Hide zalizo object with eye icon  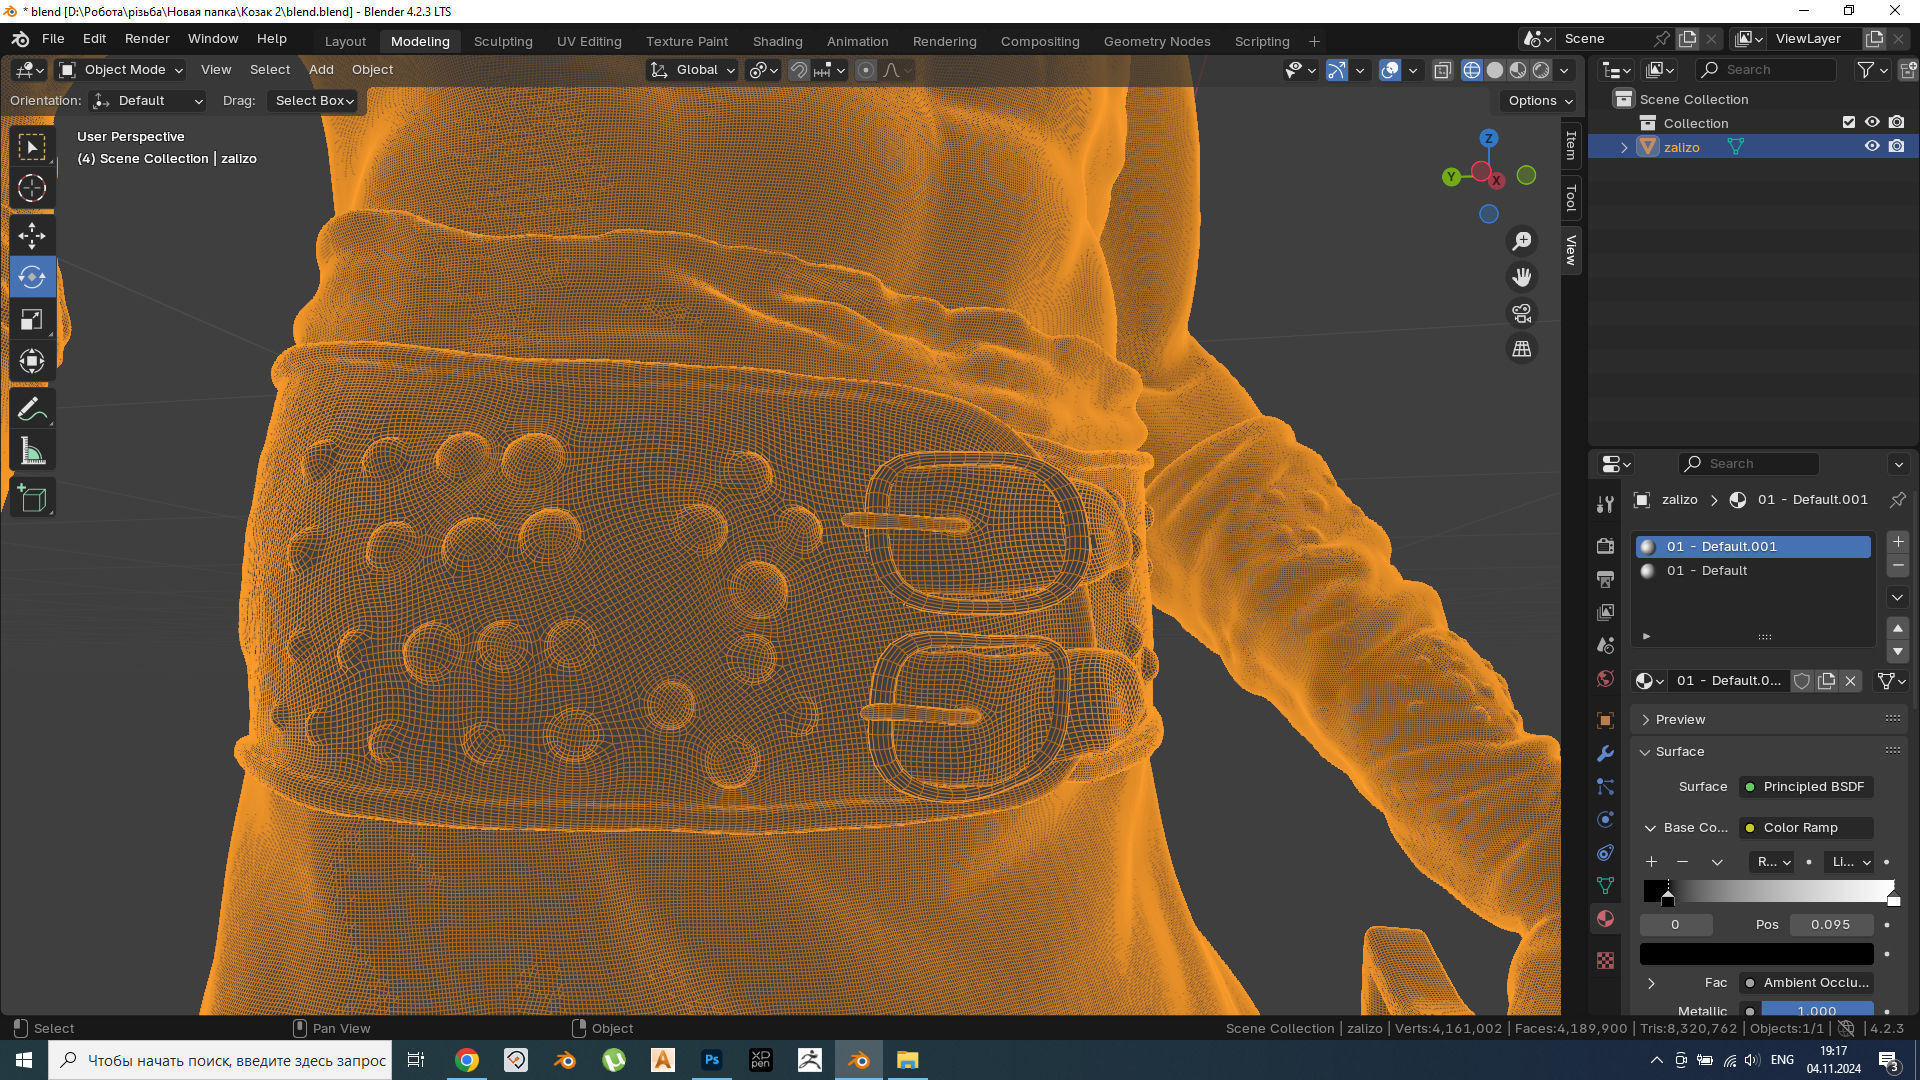tap(1872, 146)
